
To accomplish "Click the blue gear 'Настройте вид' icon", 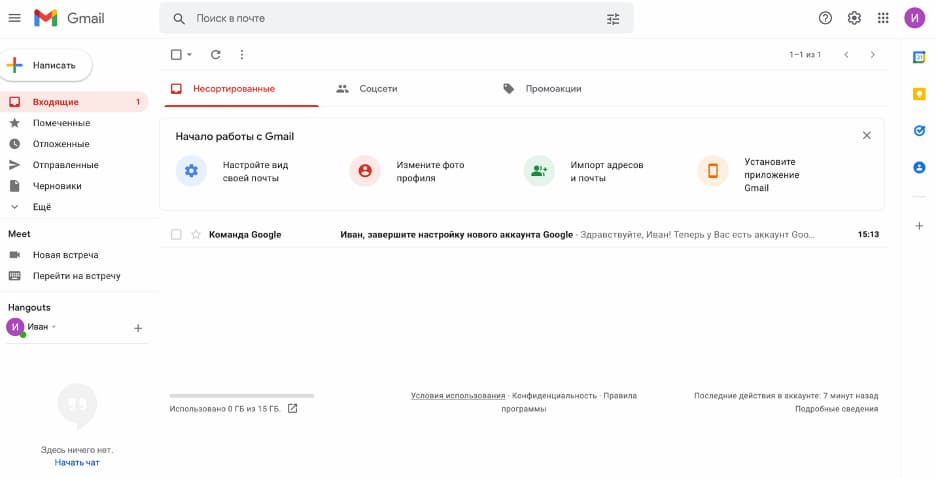I will (x=191, y=171).
